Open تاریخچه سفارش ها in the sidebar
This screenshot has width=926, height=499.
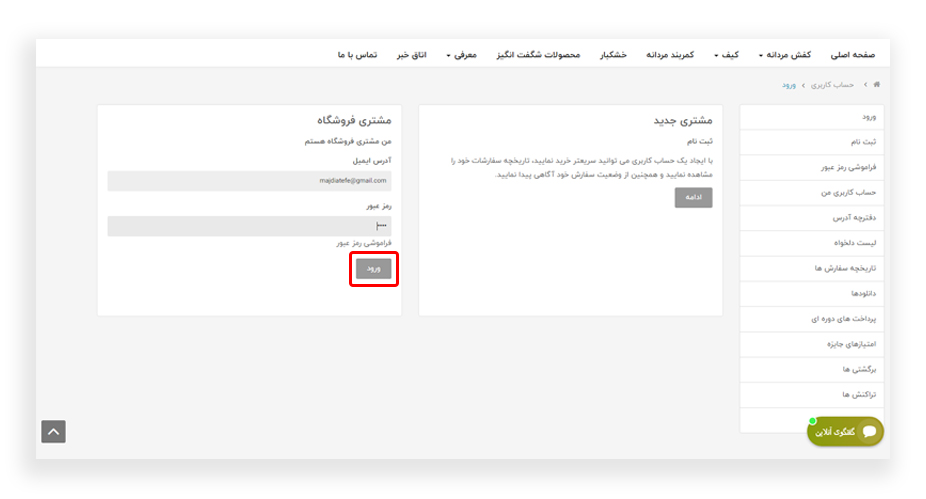[x=846, y=268]
